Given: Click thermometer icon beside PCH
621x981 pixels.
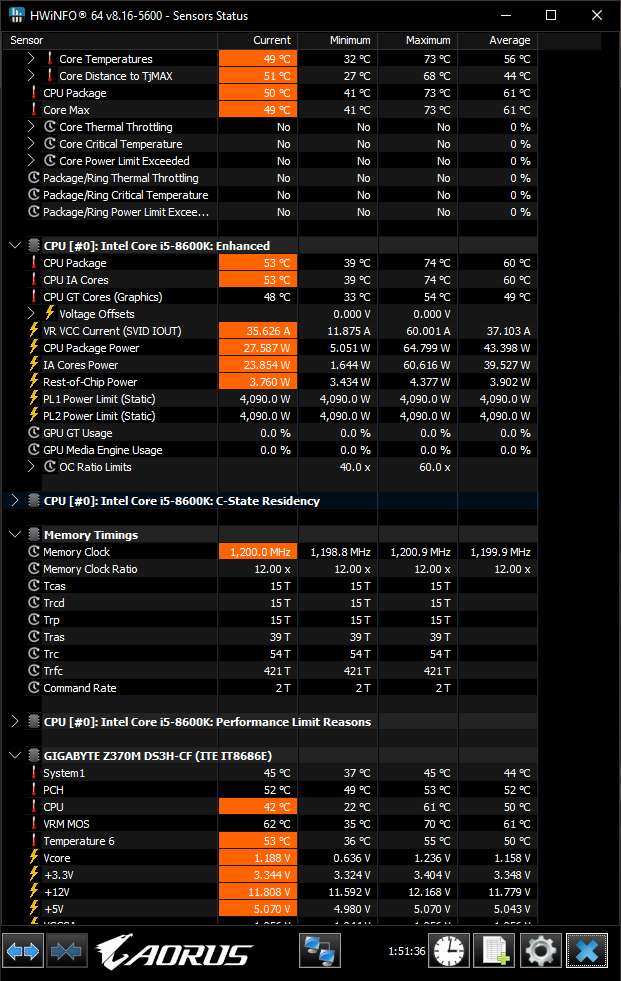Looking at the screenshot, I should pyautogui.click(x=34, y=790).
